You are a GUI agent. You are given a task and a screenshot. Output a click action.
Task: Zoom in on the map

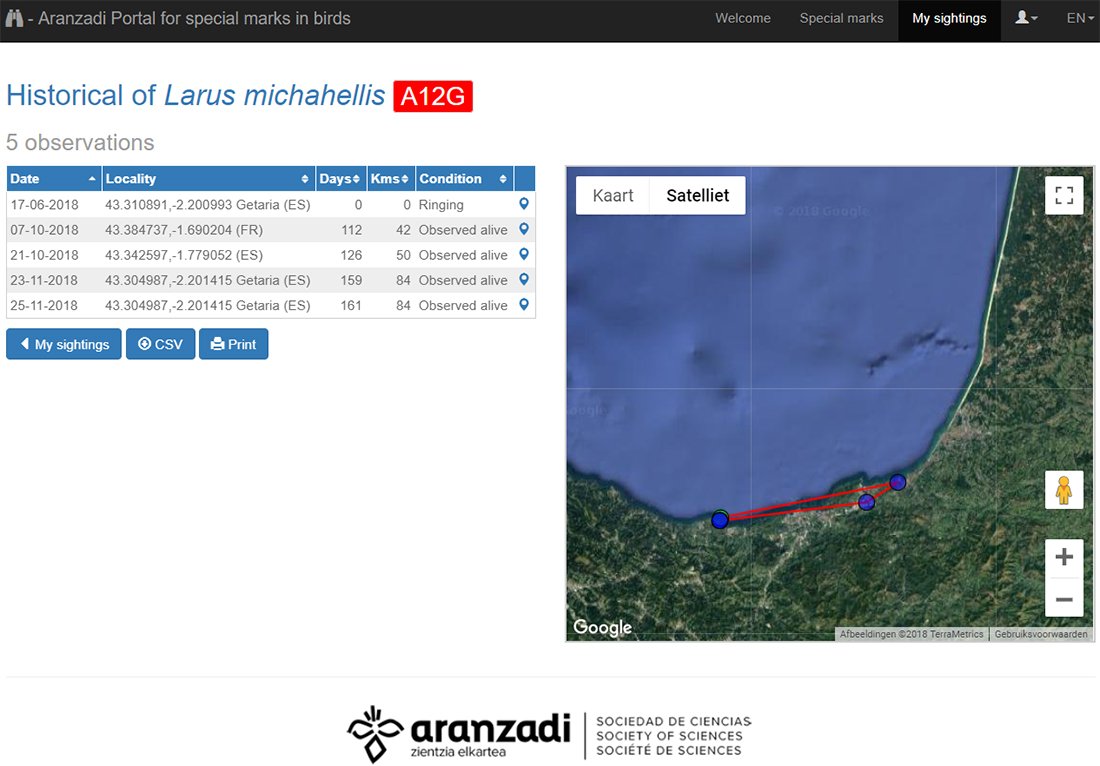tap(1064, 557)
